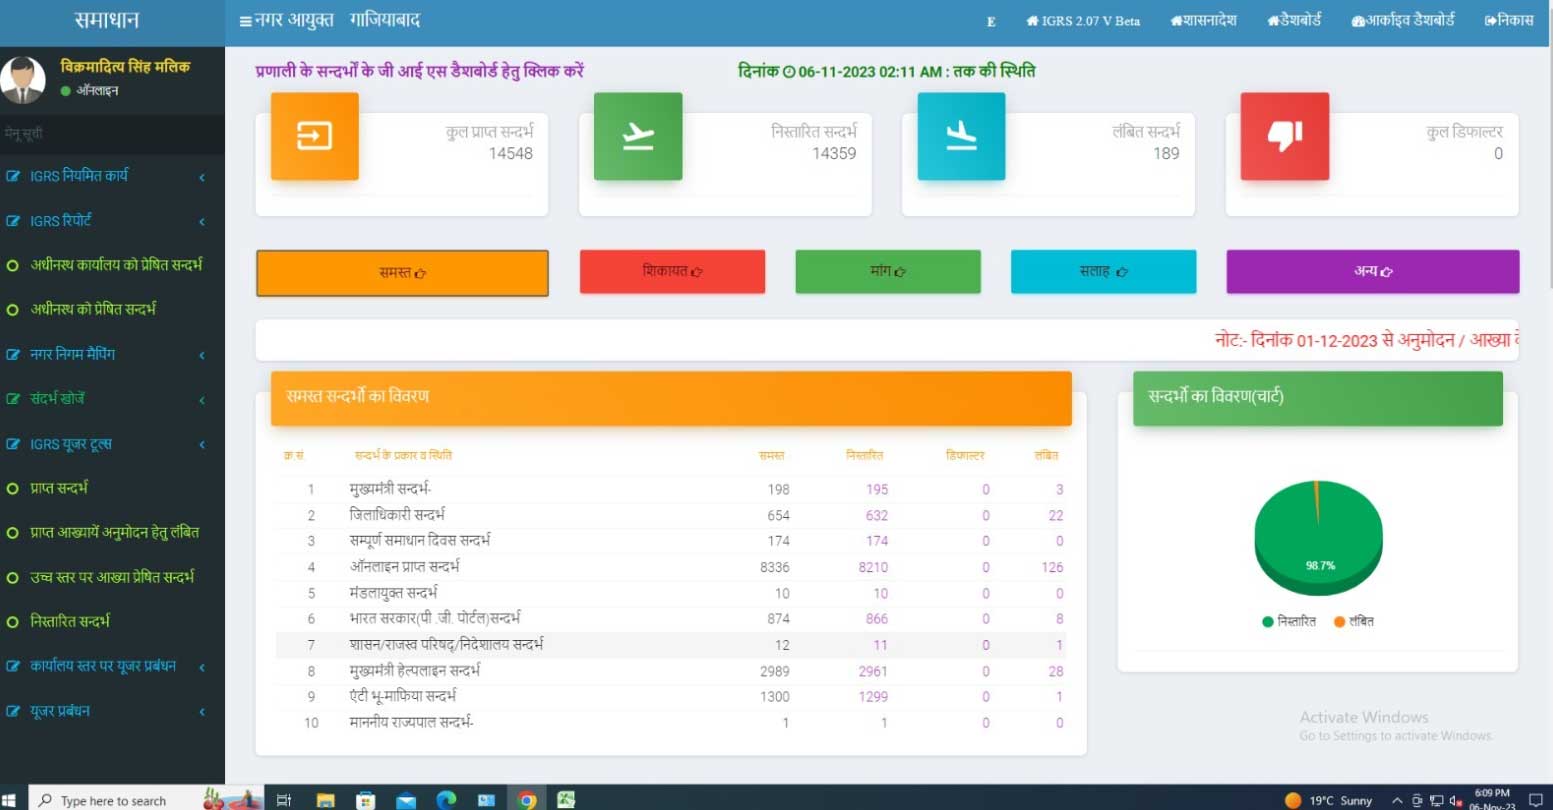Click the orange समस्त filter button
The height and width of the screenshot is (810, 1553).
click(x=402, y=273)
